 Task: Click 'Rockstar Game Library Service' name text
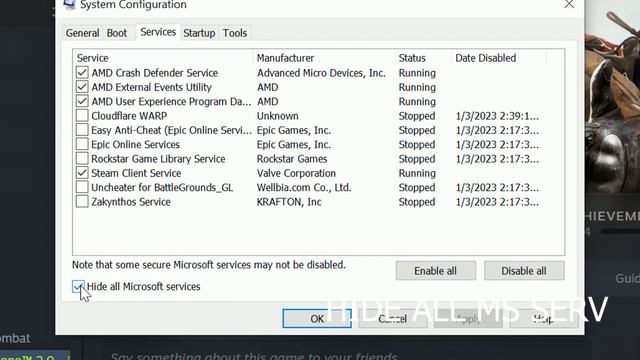pyautogui.click(x=158, y=159)
